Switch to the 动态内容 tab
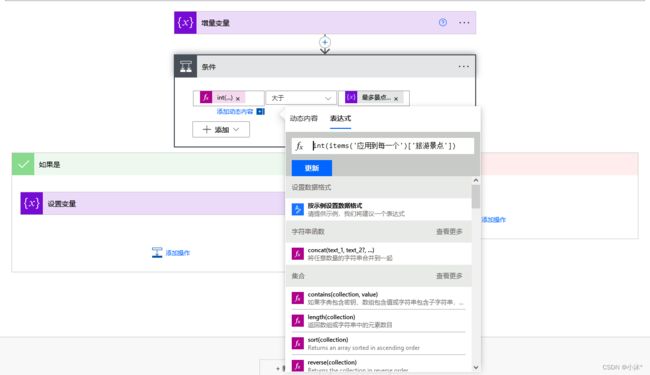This screenshot has width=650, height=375. pos(303,119)
